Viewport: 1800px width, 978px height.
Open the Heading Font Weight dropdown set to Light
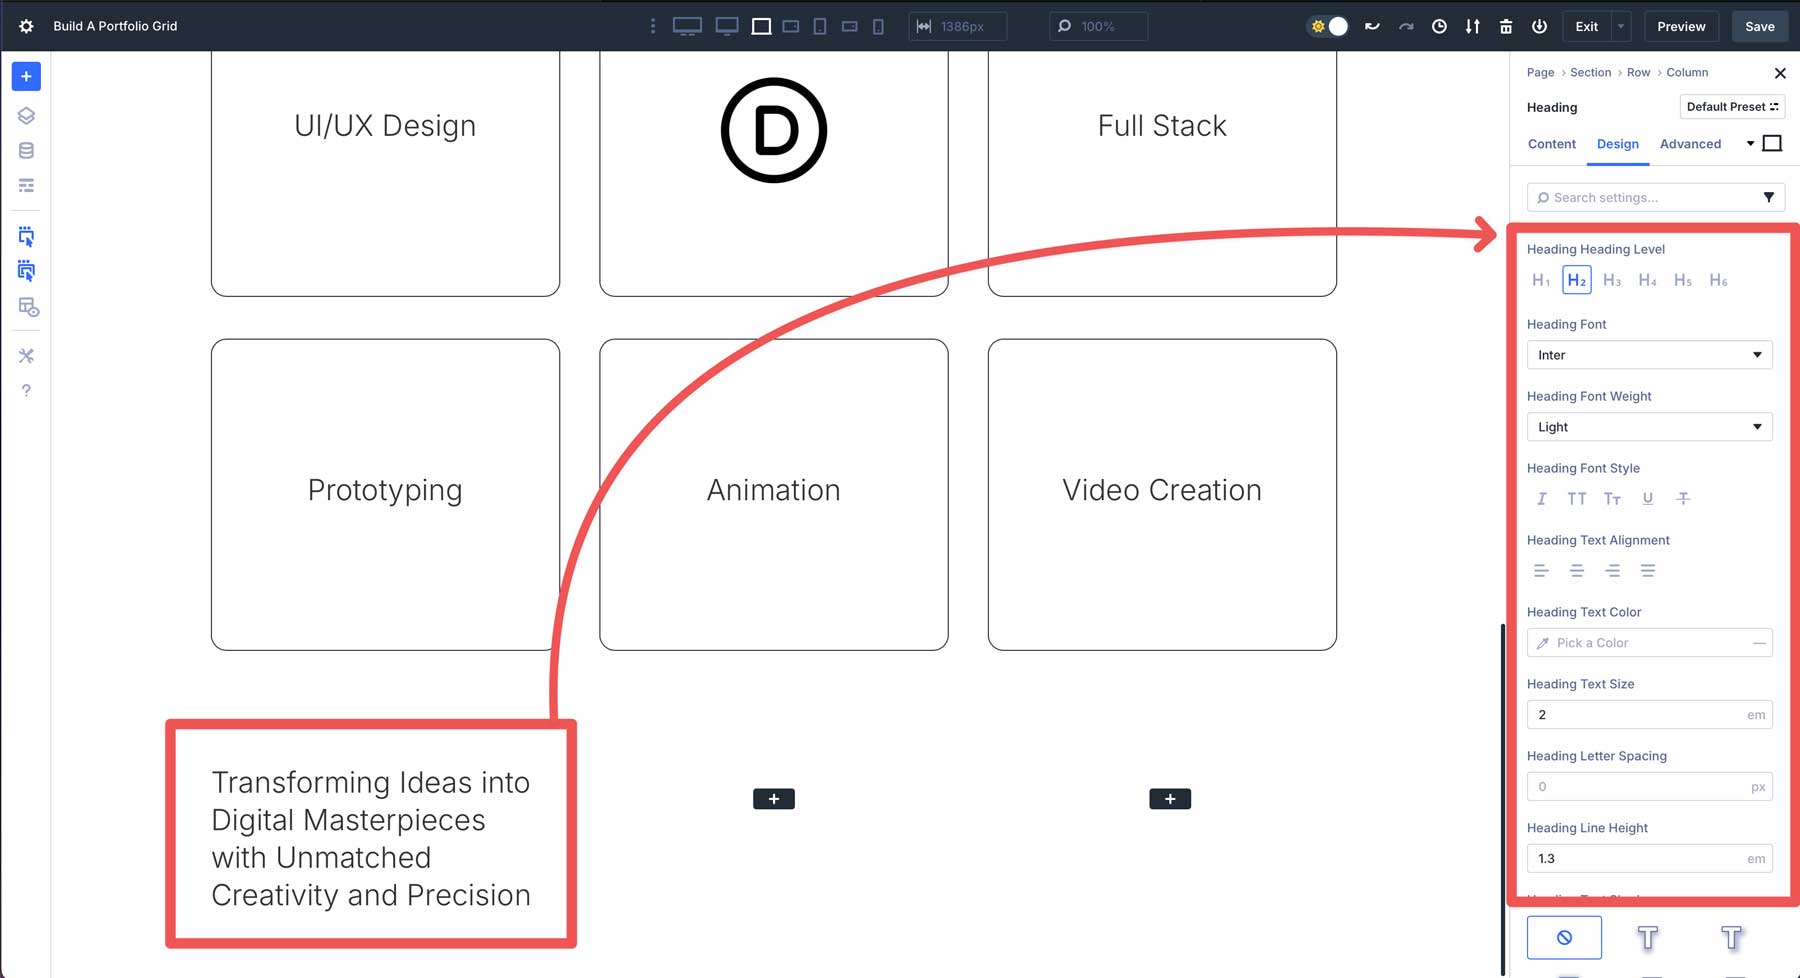1649,427
